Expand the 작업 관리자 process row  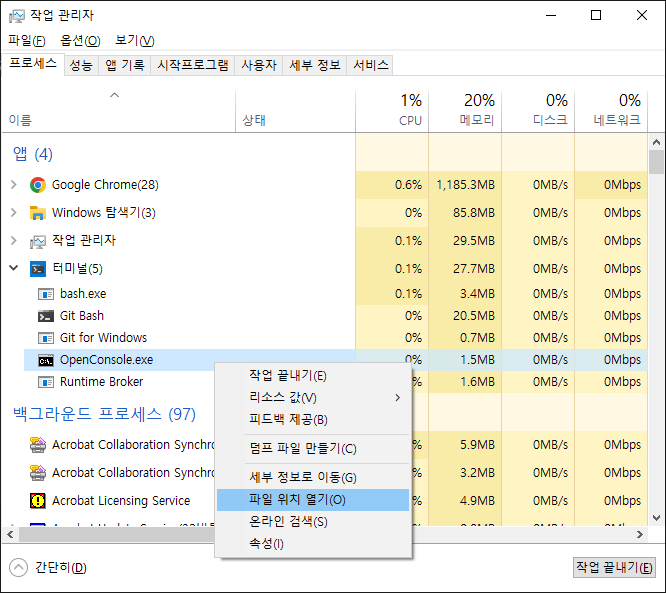pyautogui.click(x=14, y=241)
